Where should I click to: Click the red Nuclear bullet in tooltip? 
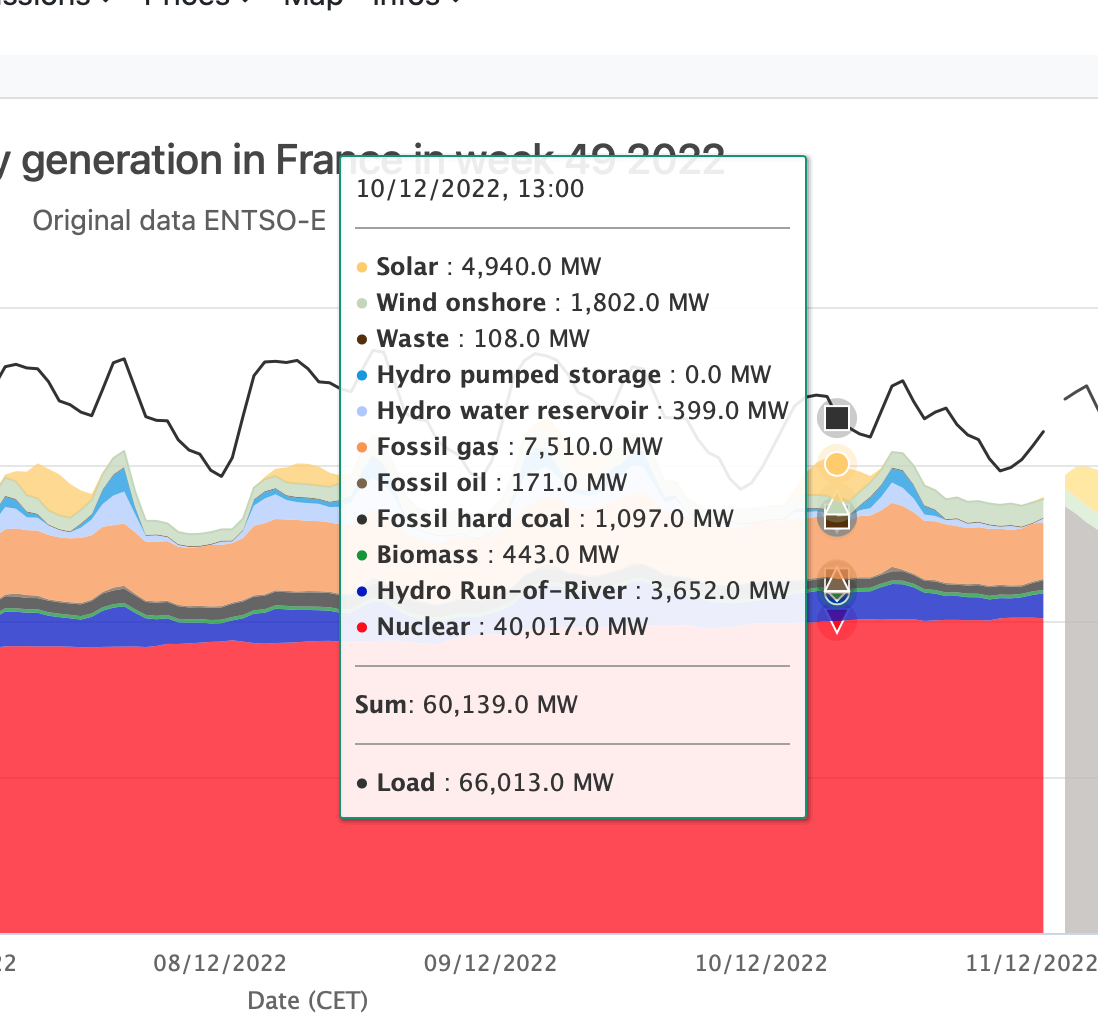pos(362,628)
